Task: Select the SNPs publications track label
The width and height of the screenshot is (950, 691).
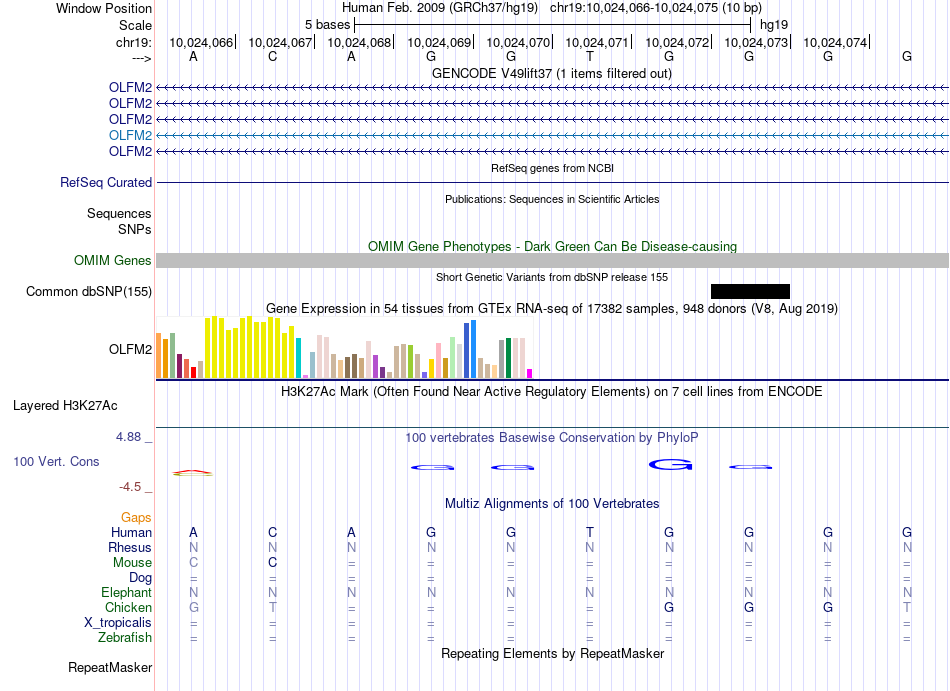Action: point(135,230)
